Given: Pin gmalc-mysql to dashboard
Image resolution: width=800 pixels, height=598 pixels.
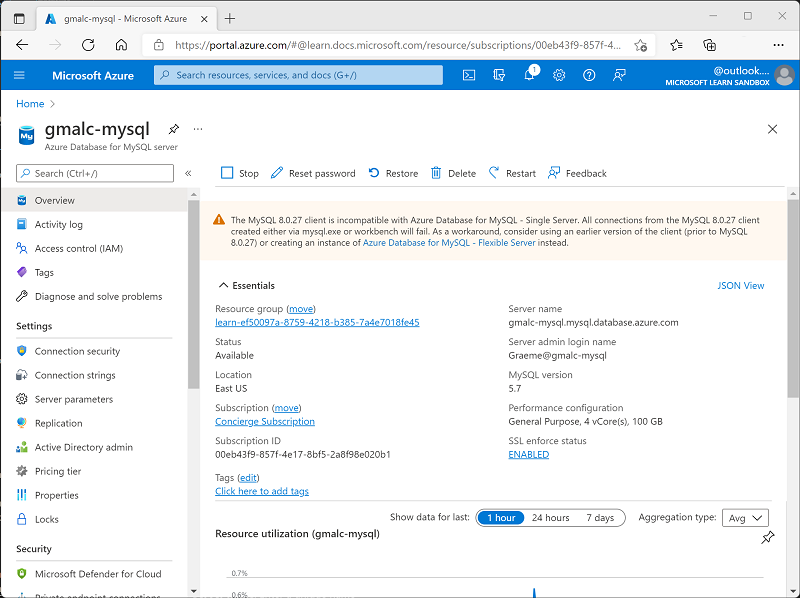Looking at the screenshot, I should tap(174, 129).
